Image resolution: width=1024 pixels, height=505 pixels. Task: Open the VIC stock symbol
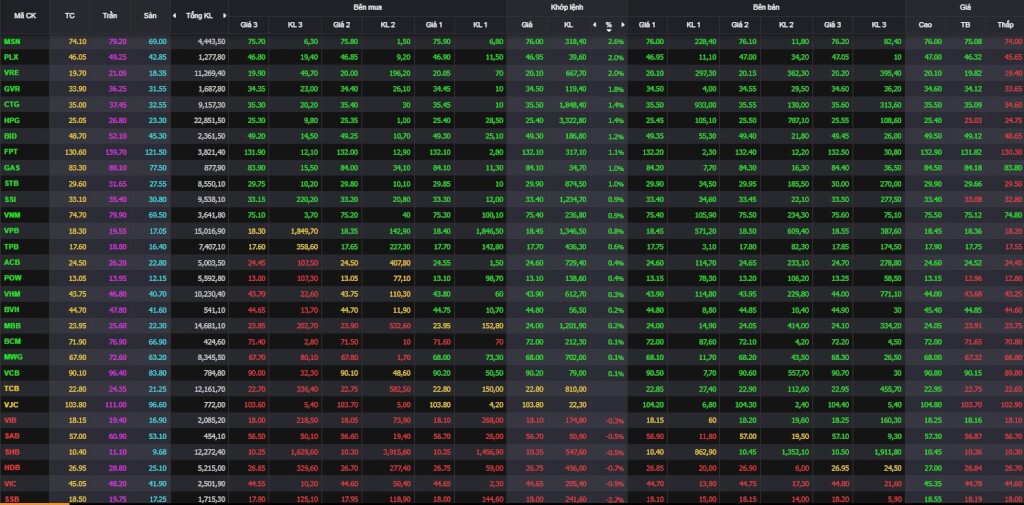click(10, 483)
